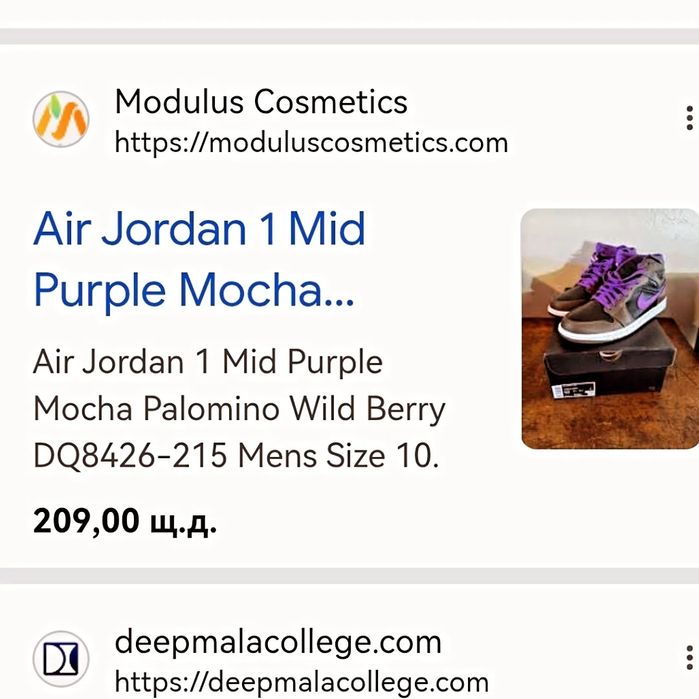
Task: Click blank space right of the price
Action: click(x=450, y=520)
